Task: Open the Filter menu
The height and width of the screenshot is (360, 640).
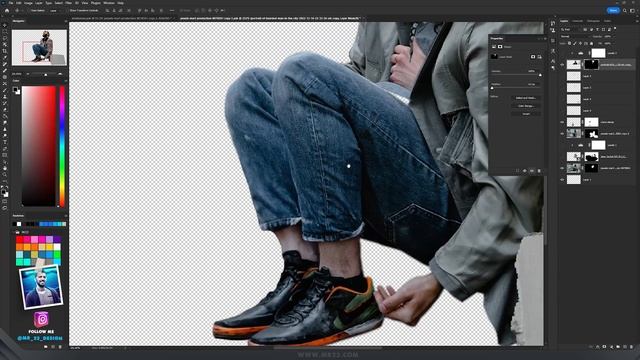Action: click(x=69, y=3)
